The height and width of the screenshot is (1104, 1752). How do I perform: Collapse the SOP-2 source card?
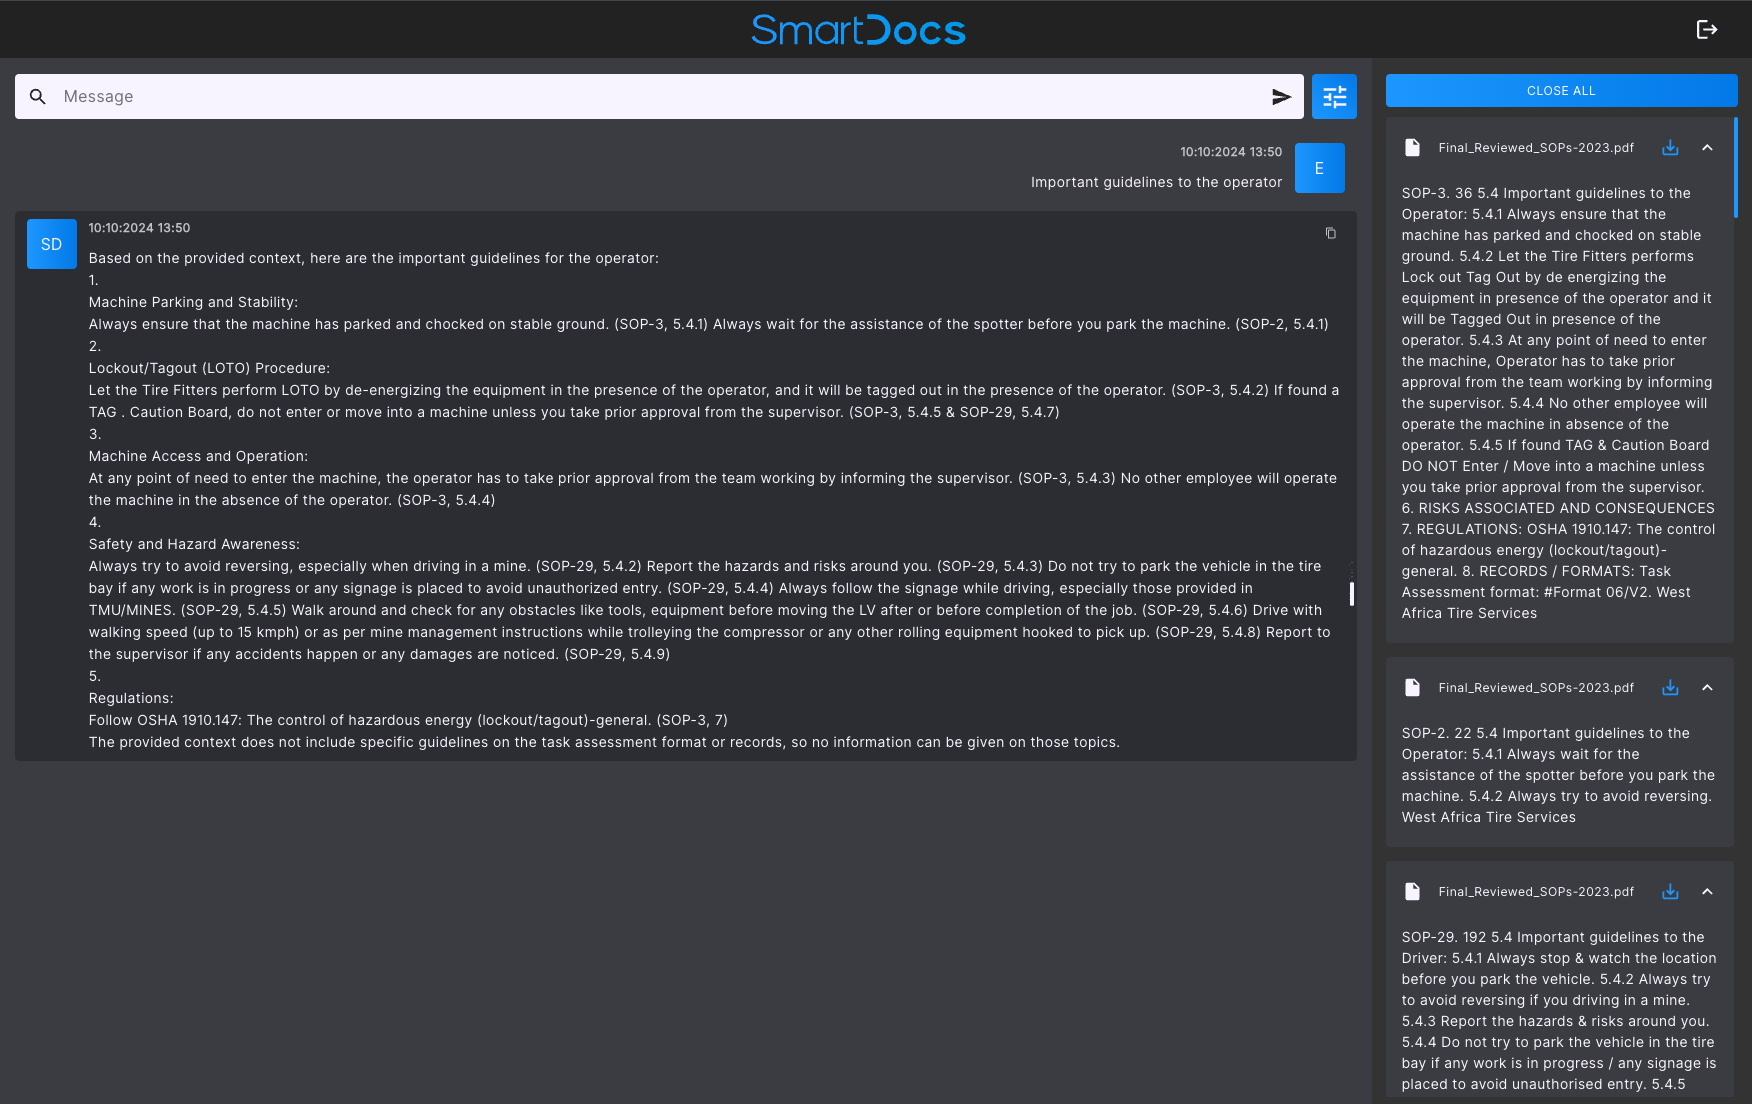1707,688
